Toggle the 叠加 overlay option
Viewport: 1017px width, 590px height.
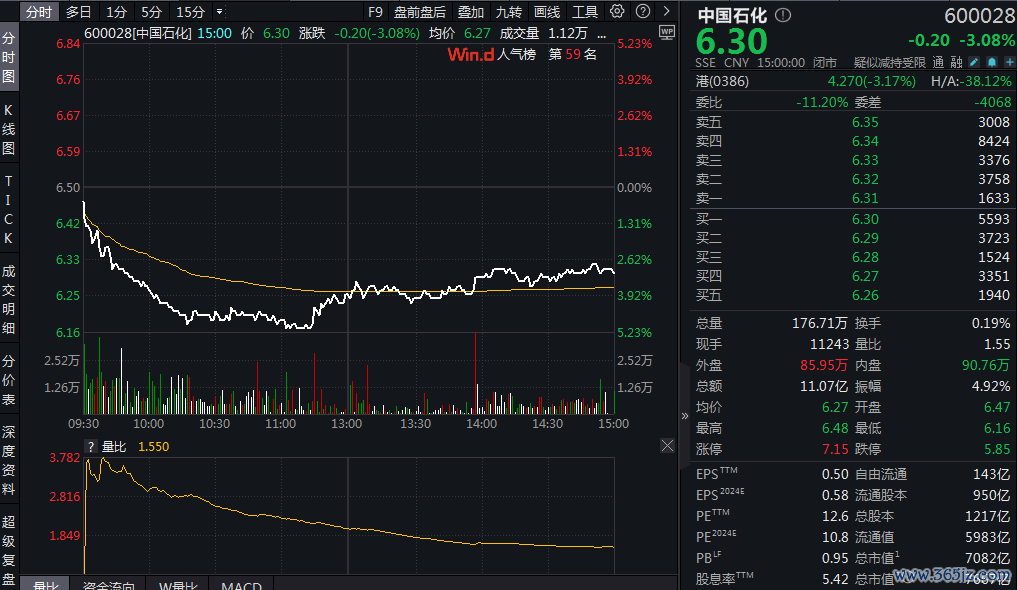tap(471, 12)
